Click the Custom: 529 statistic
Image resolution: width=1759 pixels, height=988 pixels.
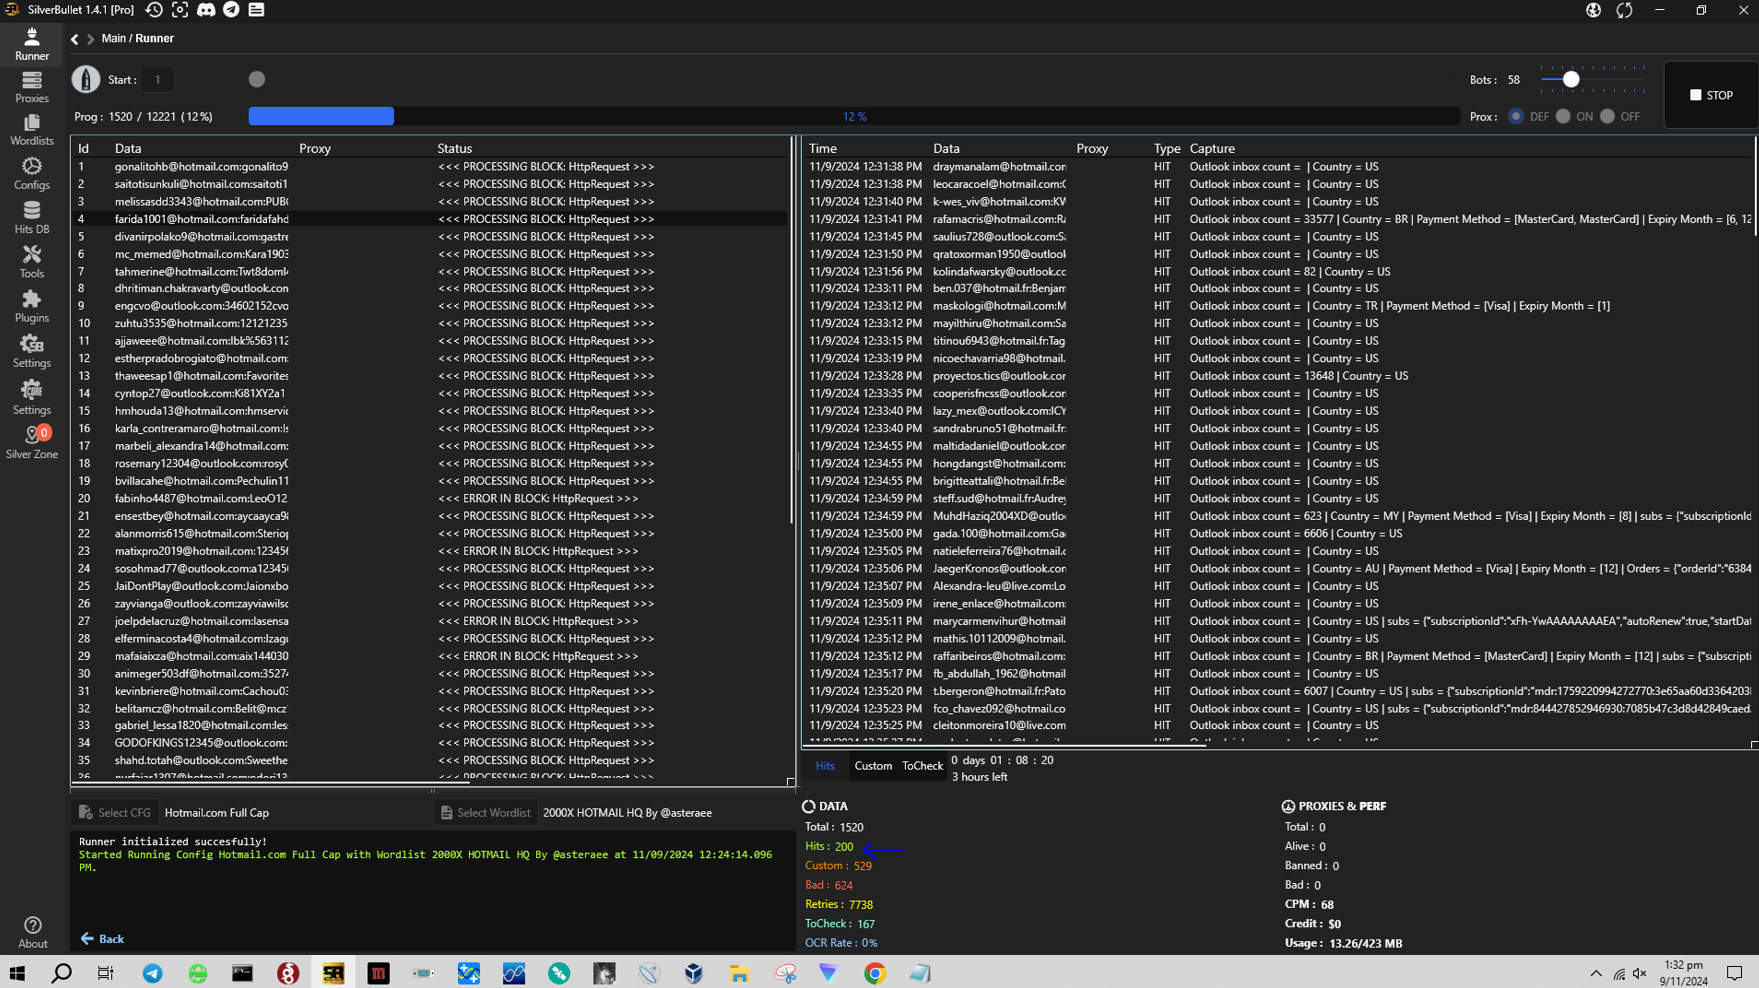click(x=838, y=866)
